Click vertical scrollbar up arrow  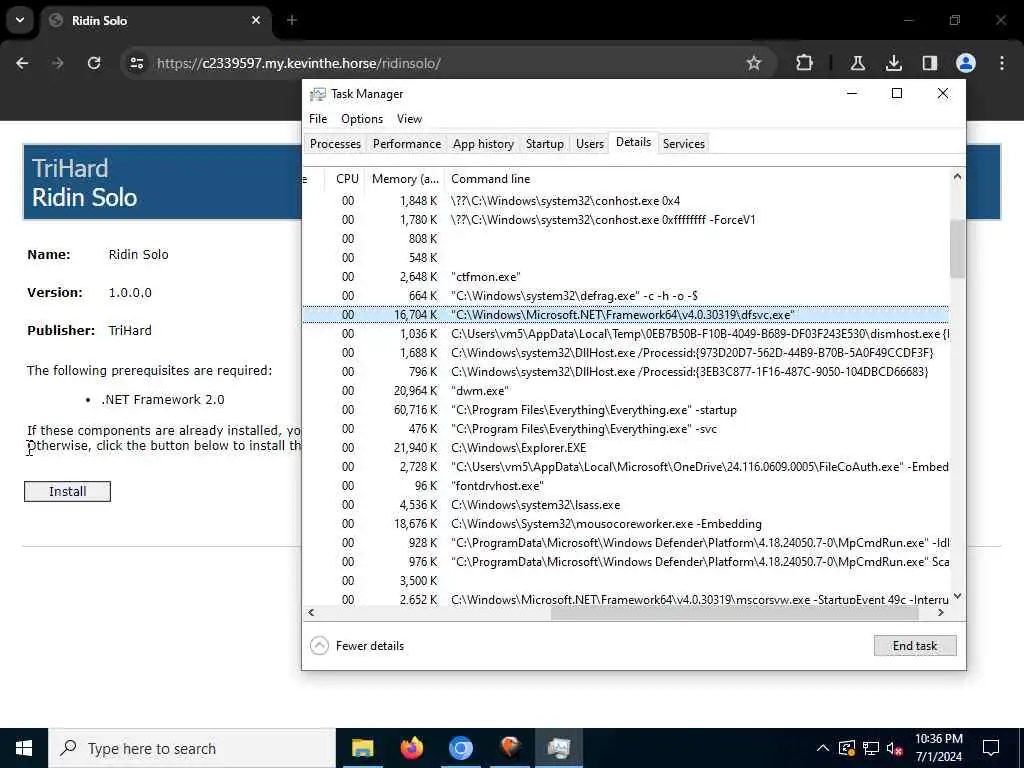pos(957,177)
